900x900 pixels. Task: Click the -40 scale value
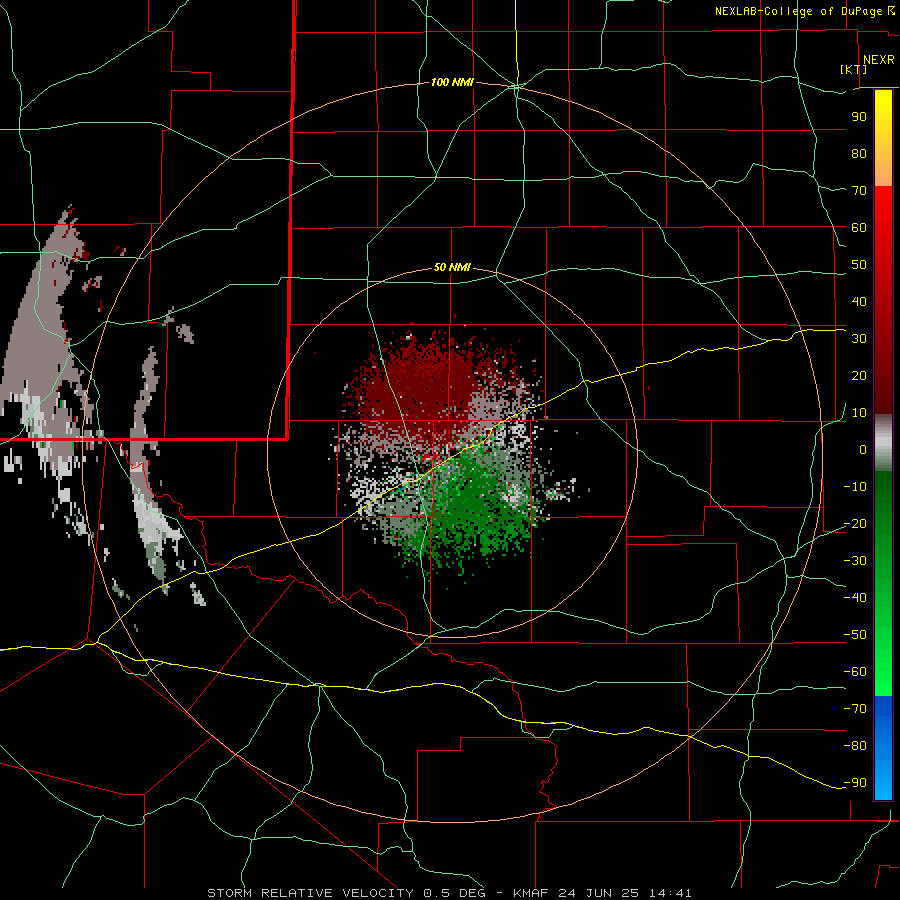point(855,598)
